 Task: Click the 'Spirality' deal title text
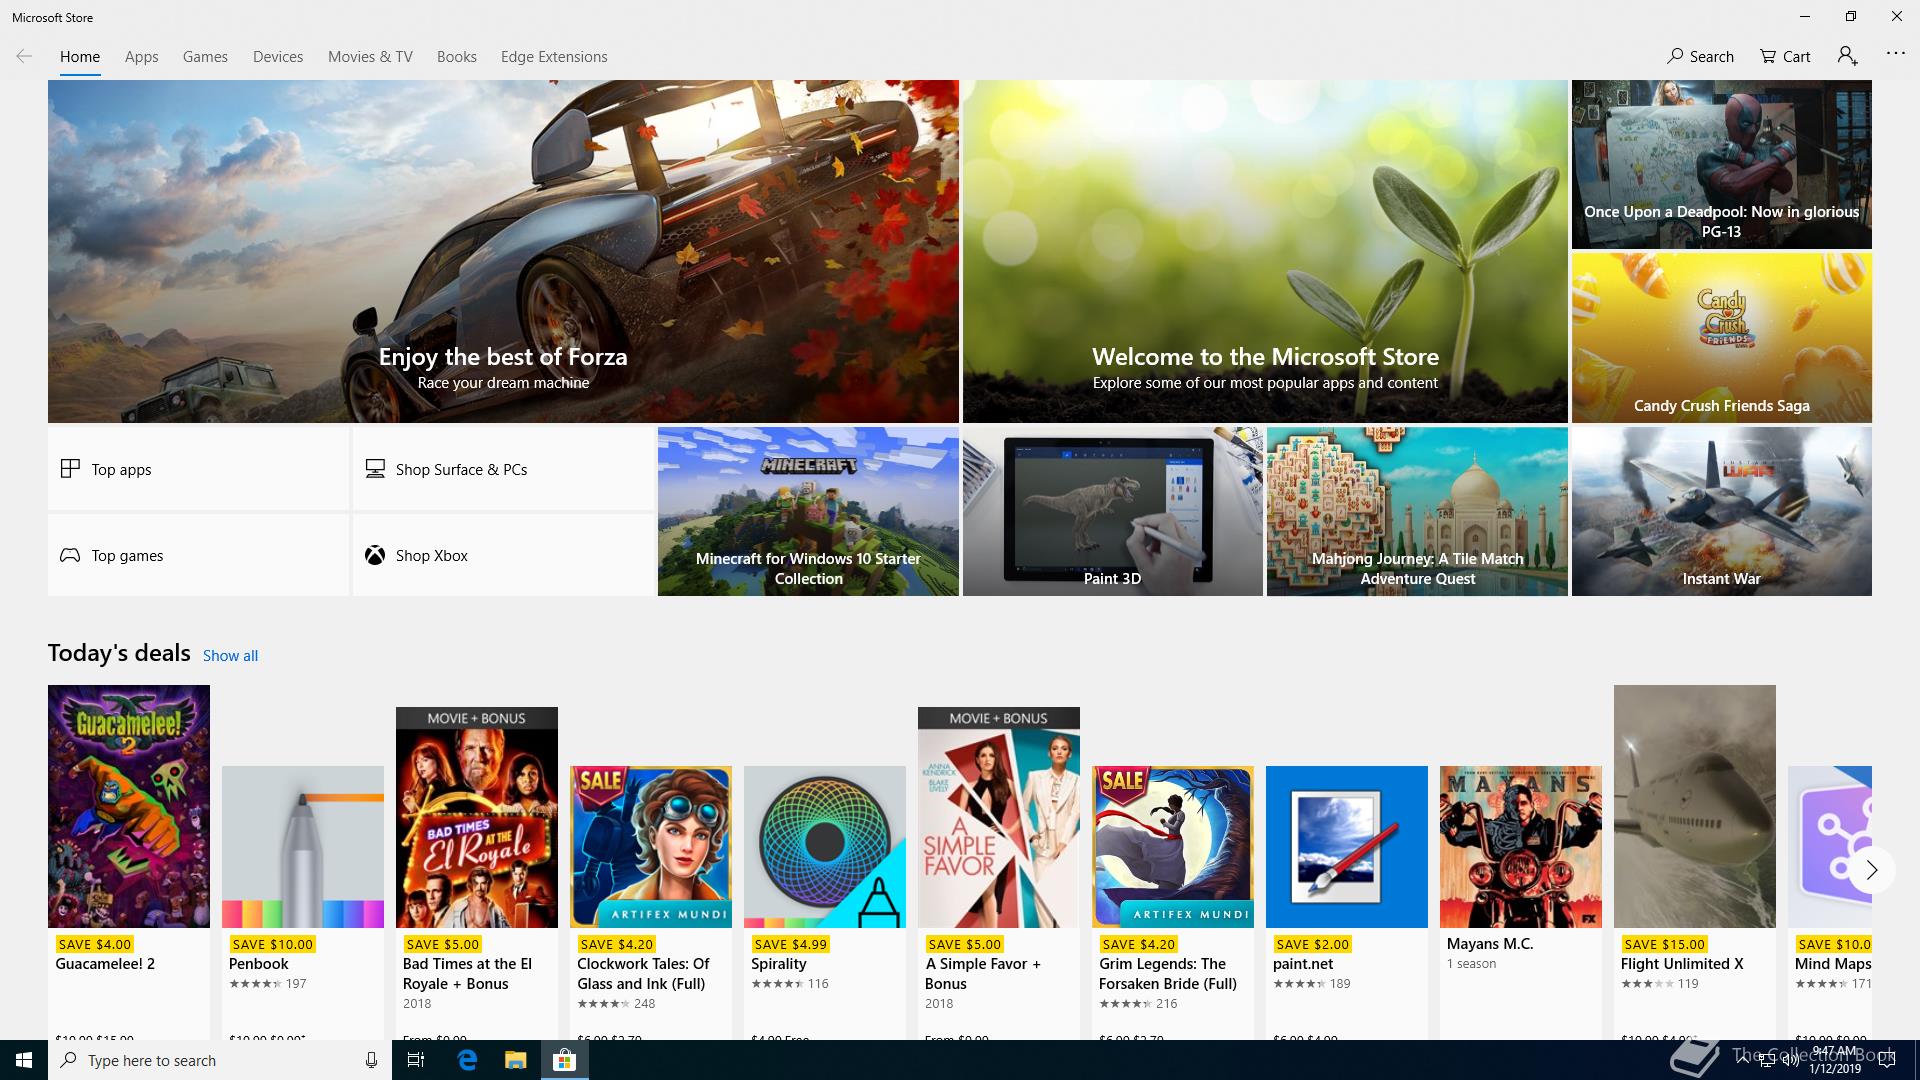coord(779,964)
